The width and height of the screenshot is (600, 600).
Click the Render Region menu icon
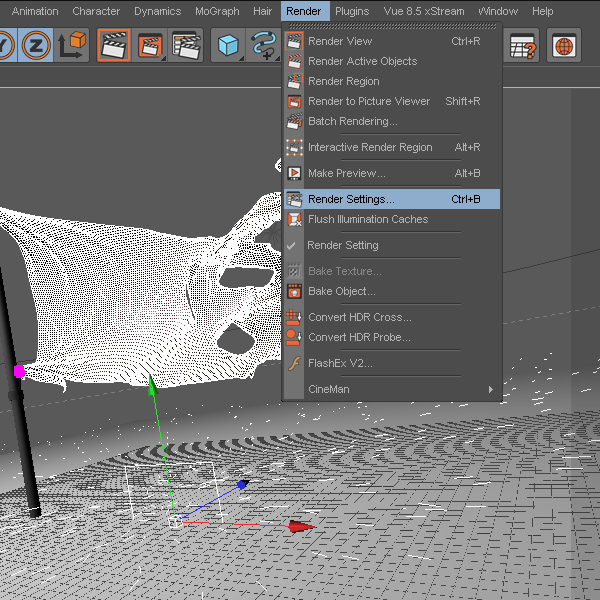tap(294, 81)
